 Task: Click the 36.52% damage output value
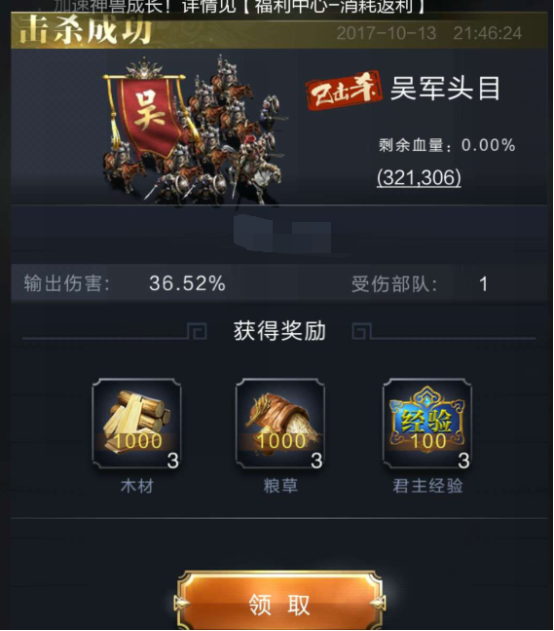click(x=187, y=283)
